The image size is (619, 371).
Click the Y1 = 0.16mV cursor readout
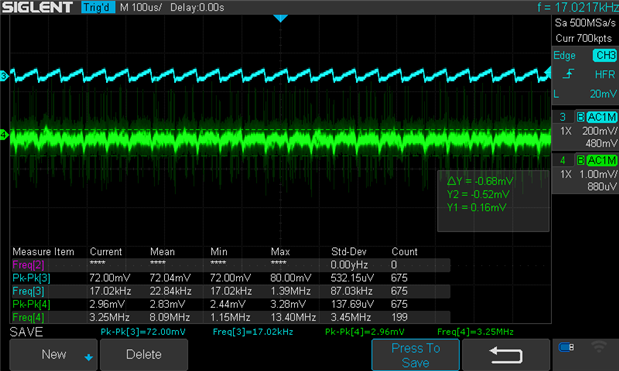[476, 207]
